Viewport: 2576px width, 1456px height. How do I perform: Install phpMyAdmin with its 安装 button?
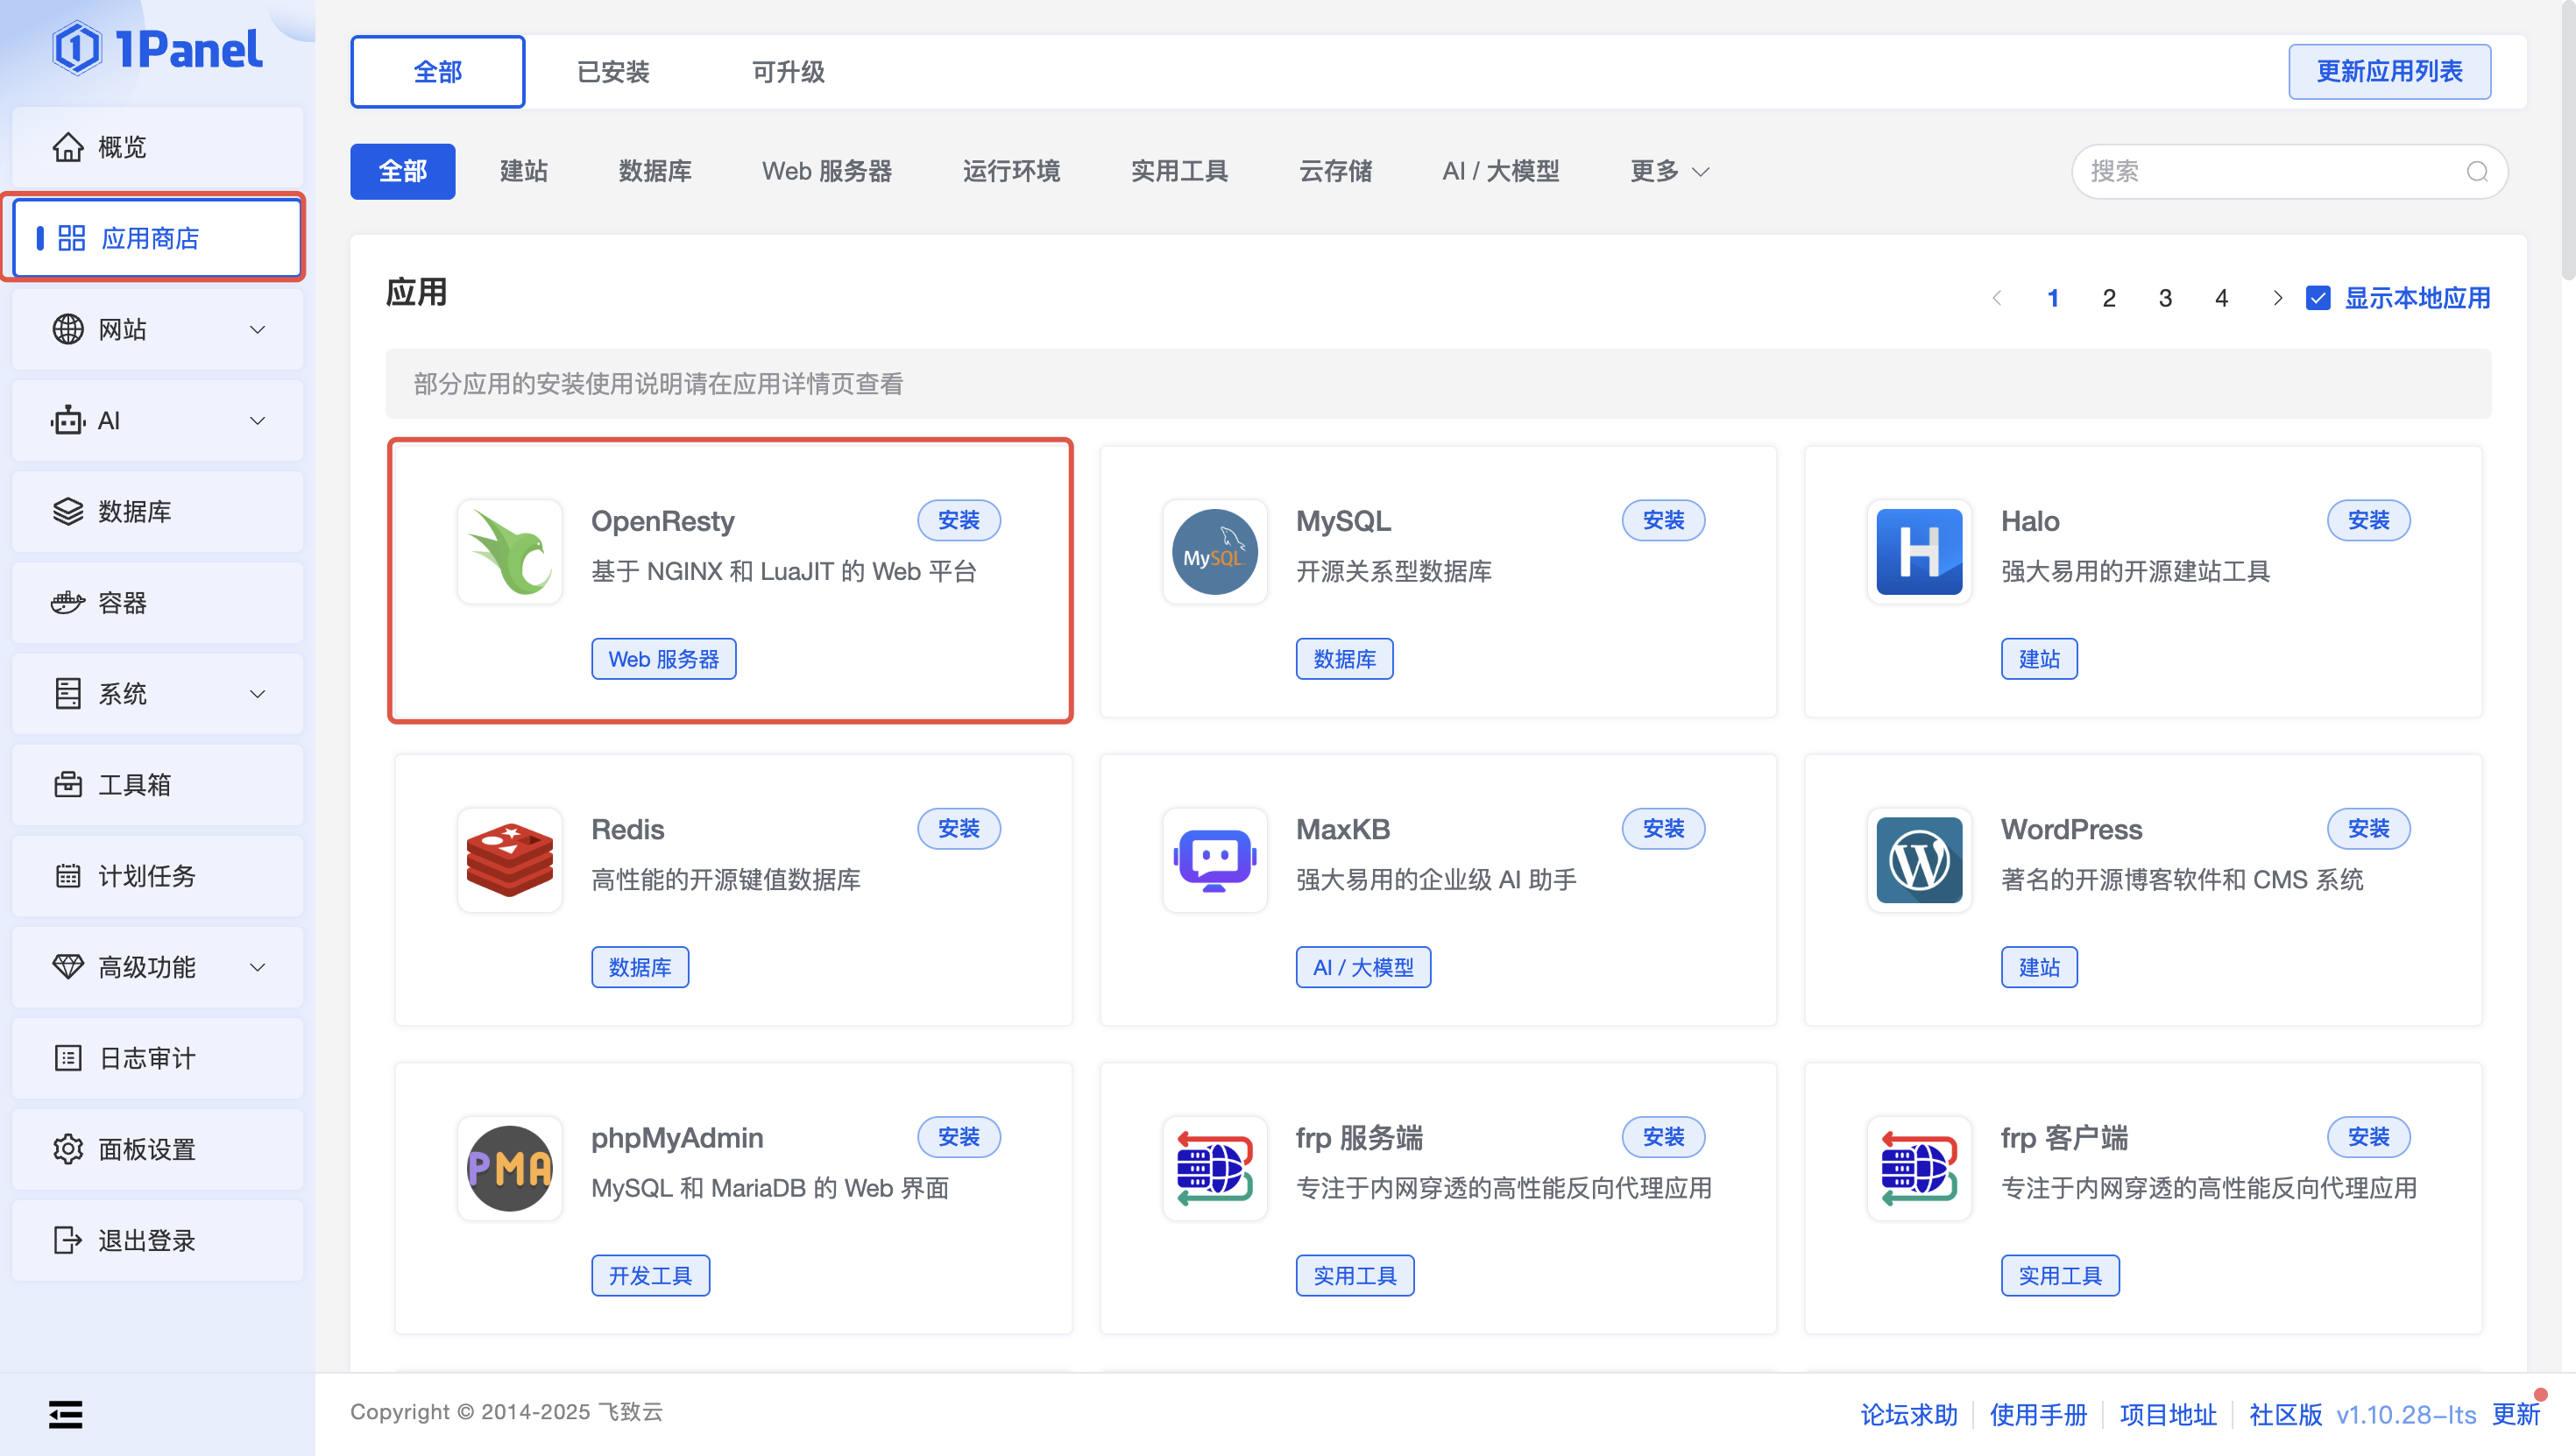[x=959, y=1137]
